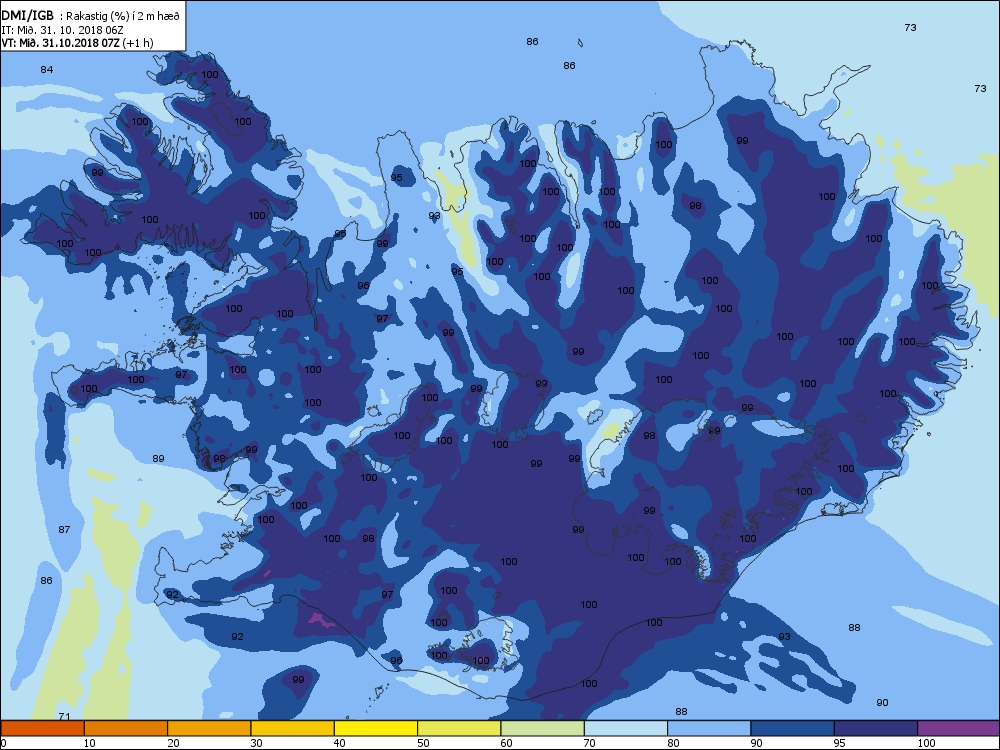Click the legend tick label 40
1000x750 pixels.
click(x=339, y=743)
